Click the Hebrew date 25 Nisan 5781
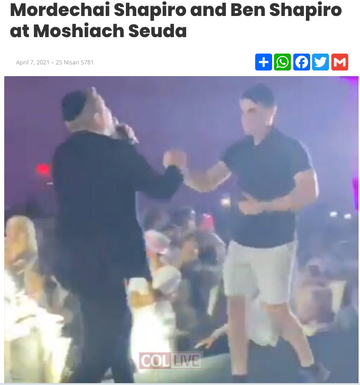360x385 pixels. tap(75, 62)
